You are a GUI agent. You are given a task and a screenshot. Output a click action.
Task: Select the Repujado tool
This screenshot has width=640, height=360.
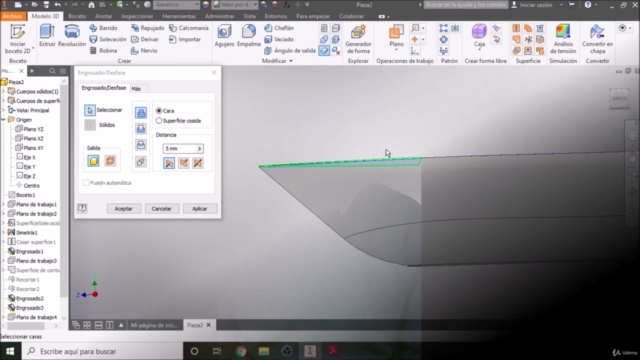[147, 28]
